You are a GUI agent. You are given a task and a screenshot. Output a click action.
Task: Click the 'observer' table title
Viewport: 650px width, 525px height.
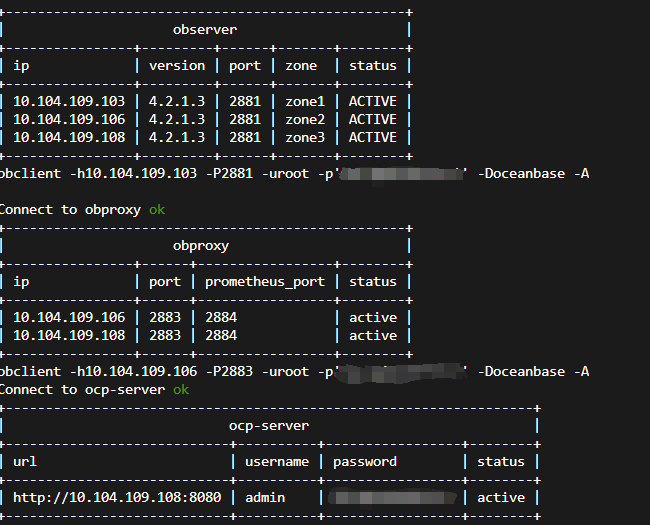click(x=205, y=30)
